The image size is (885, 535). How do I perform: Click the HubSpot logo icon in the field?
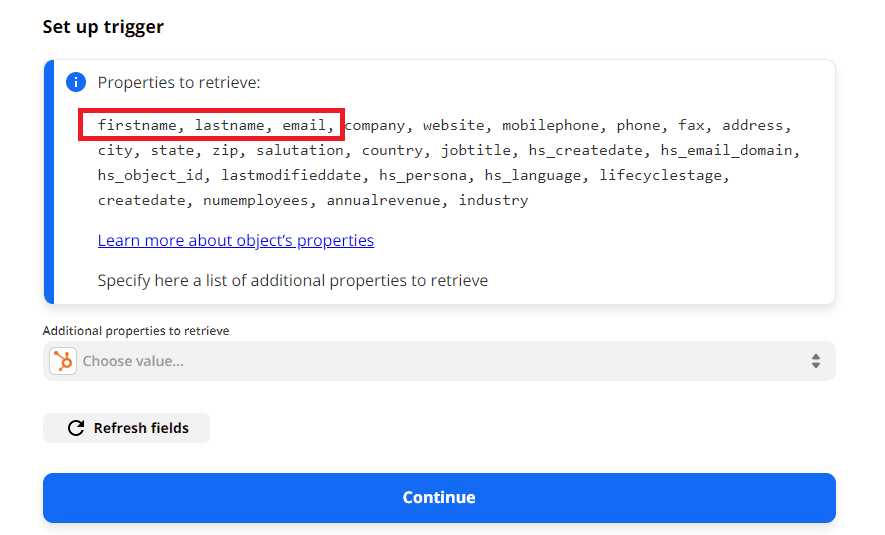pos(63,361)
